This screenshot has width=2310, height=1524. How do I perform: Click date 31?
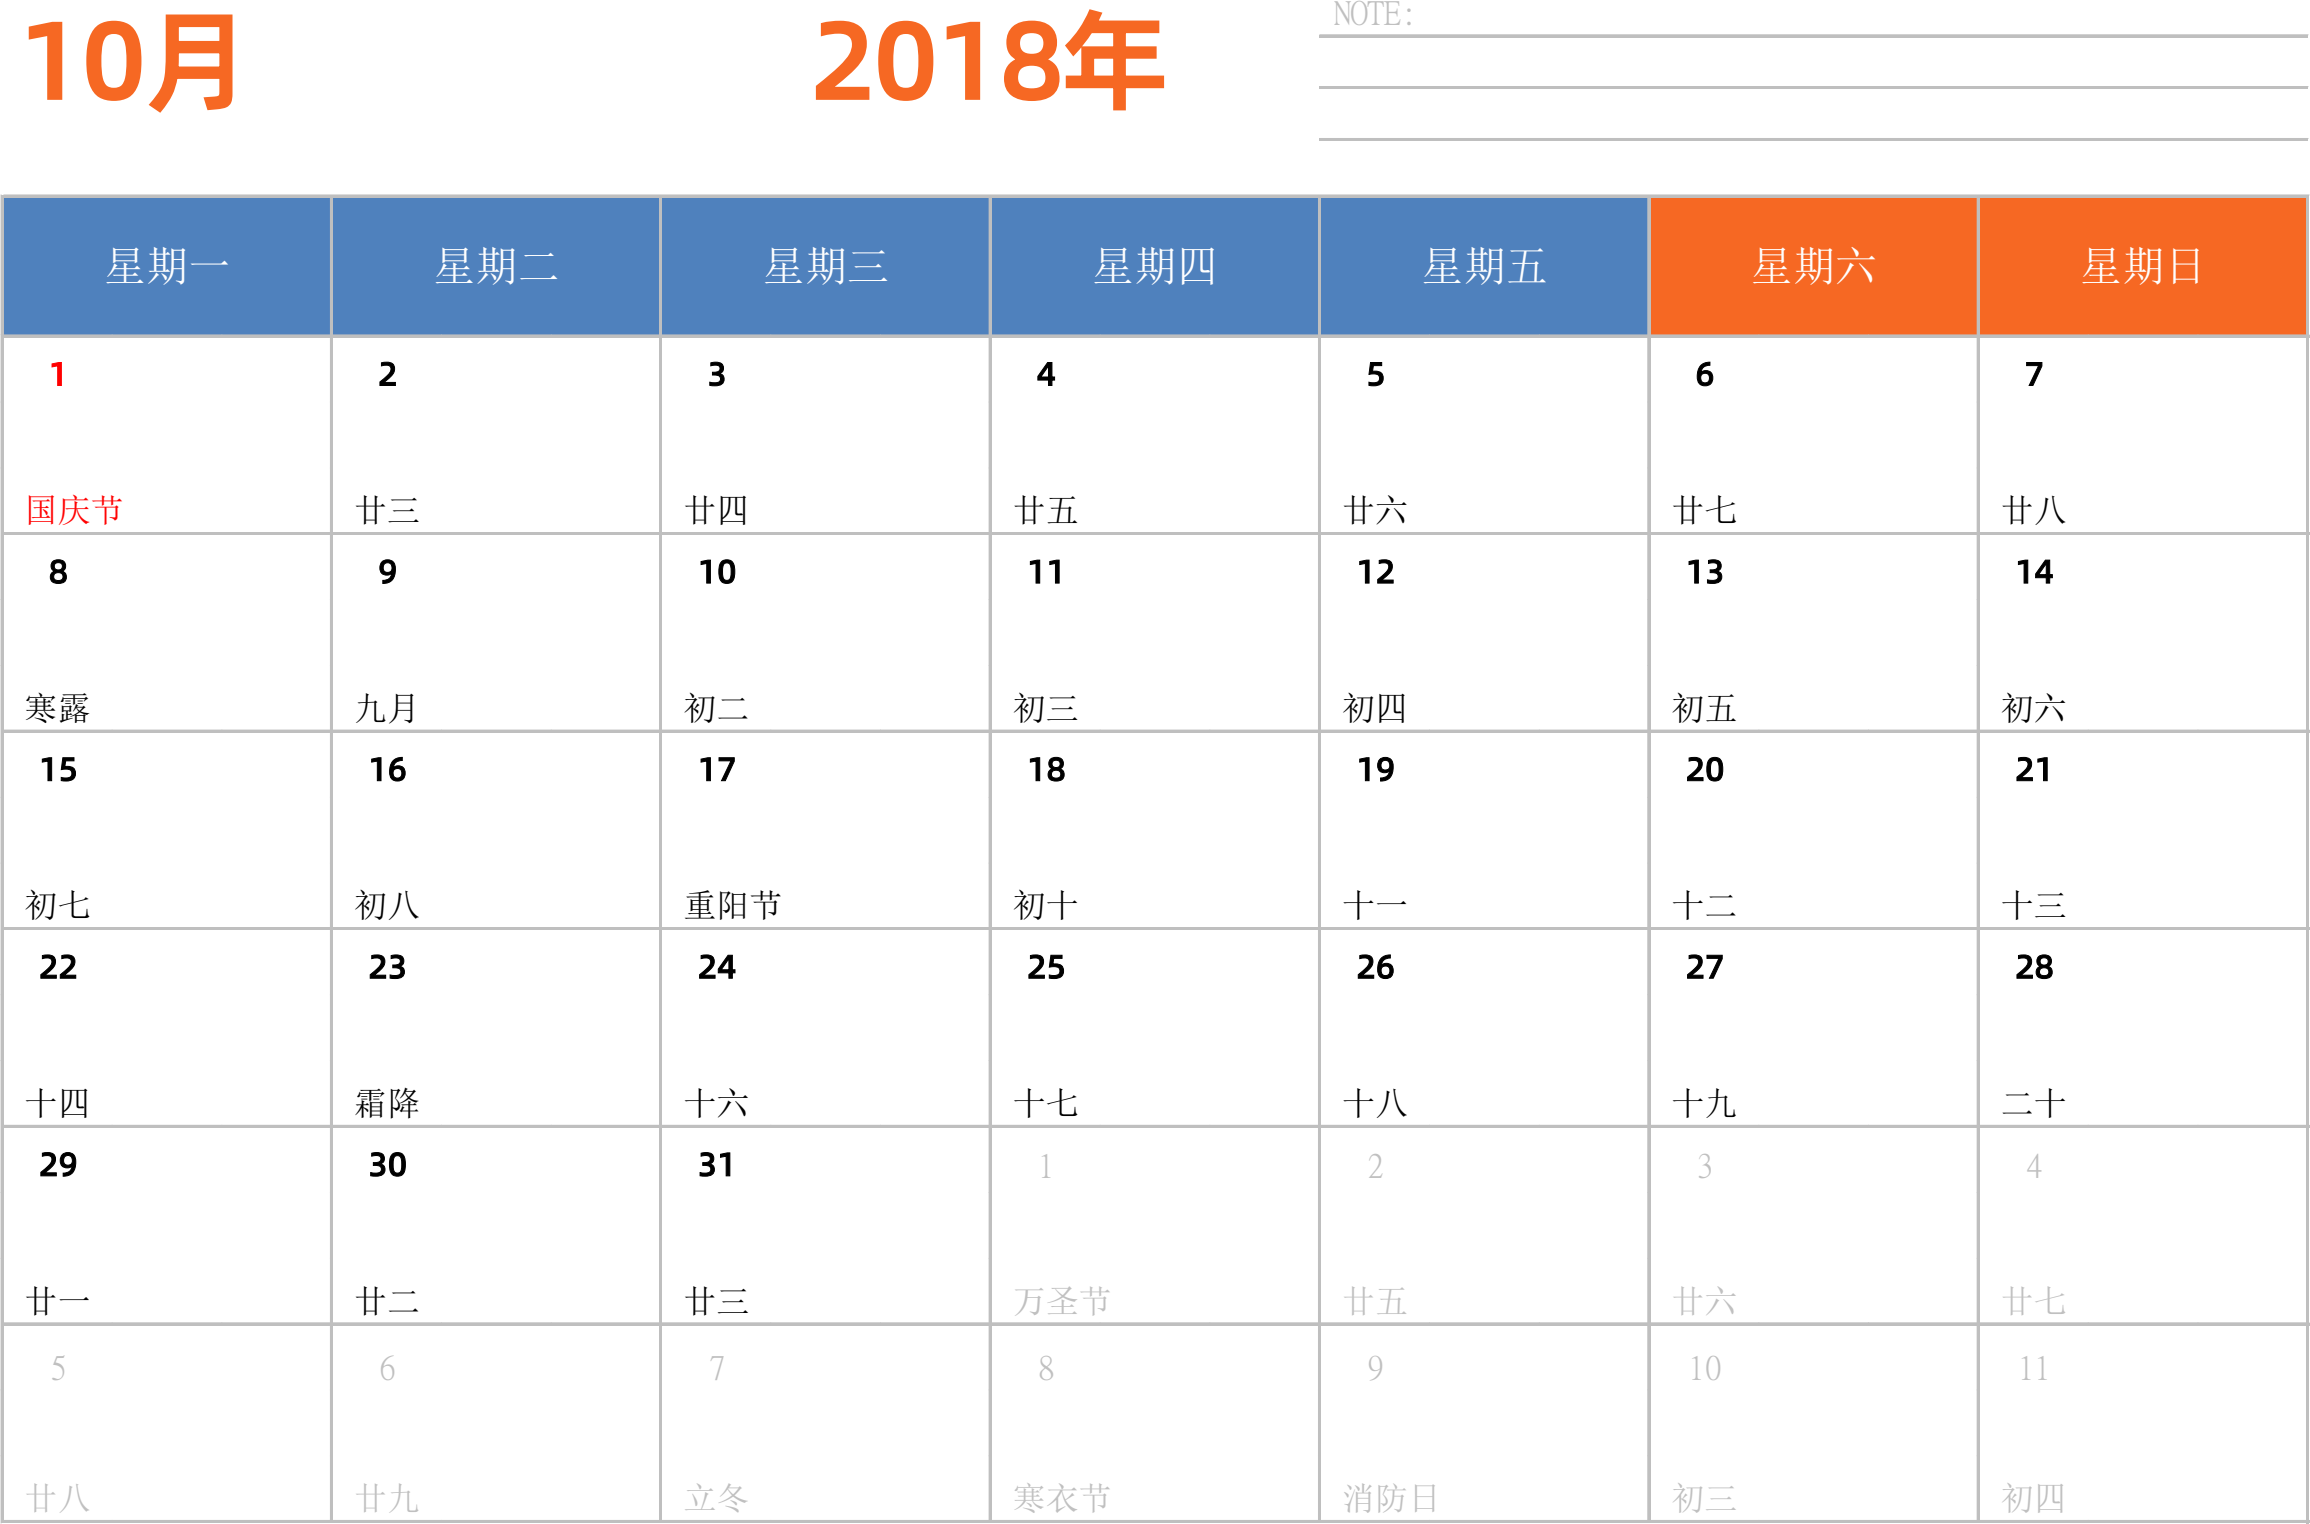click(x=716, y=1165)
